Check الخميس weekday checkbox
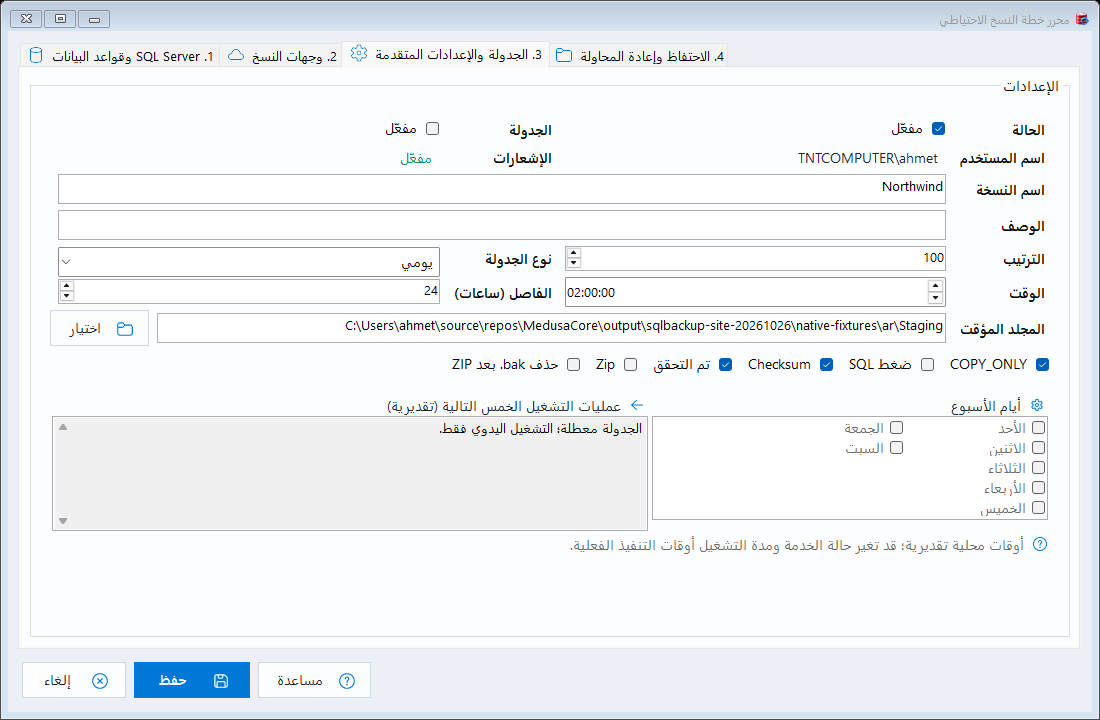1100x720 pixels. pos(1038,507)
